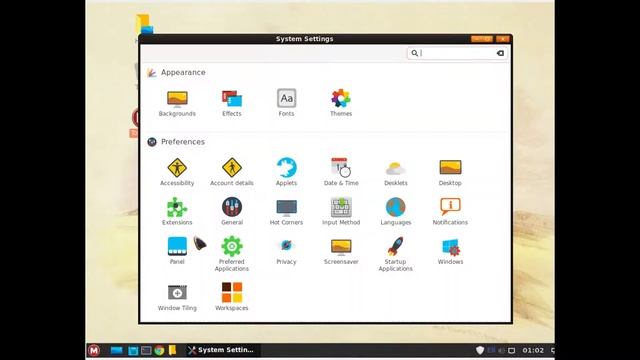Open General preferences
640x360 pixels.
coord(232,211)
